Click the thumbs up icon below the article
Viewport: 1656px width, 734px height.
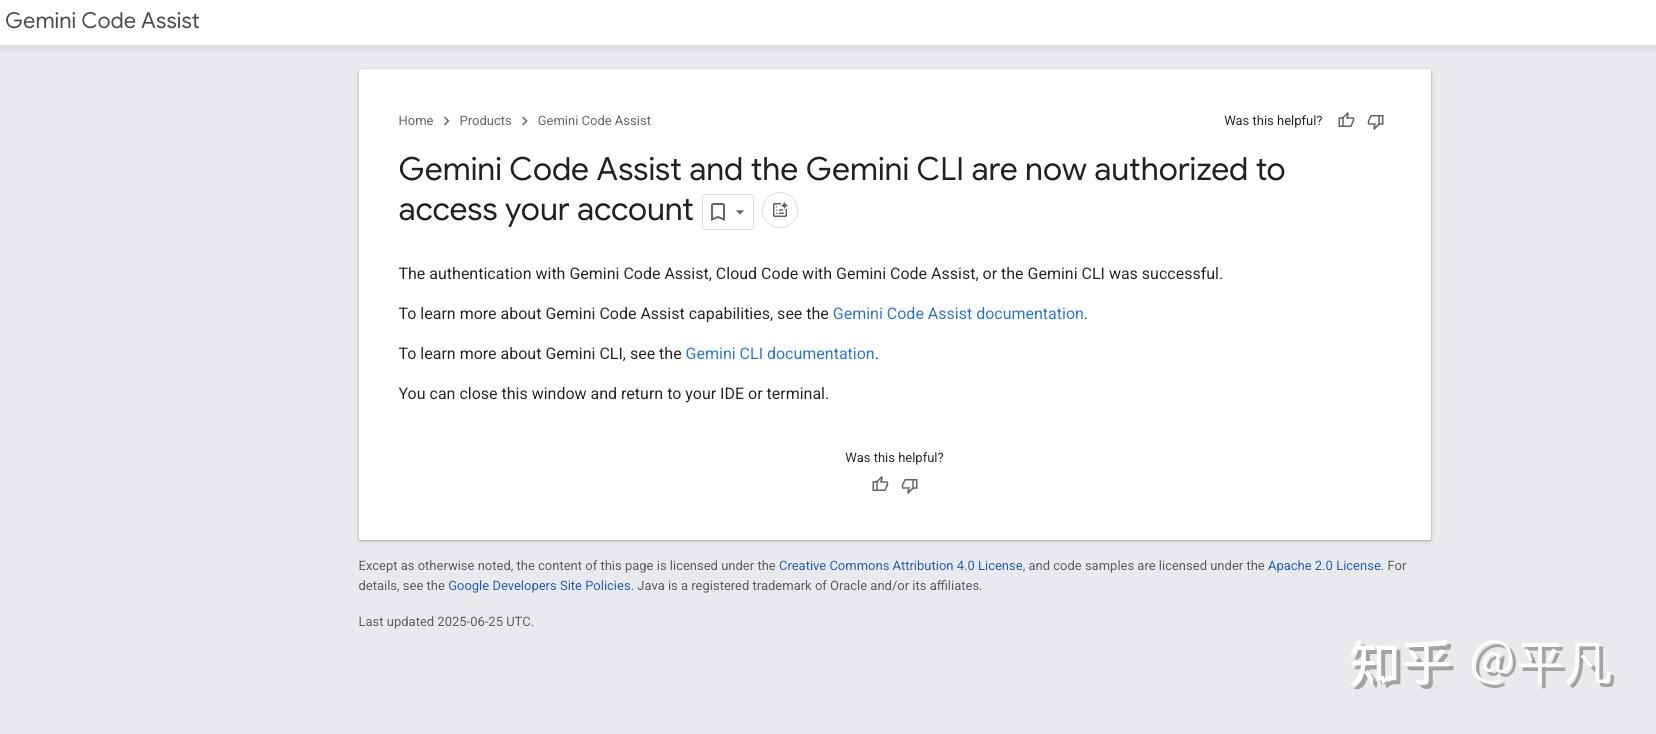coord(880,484)
